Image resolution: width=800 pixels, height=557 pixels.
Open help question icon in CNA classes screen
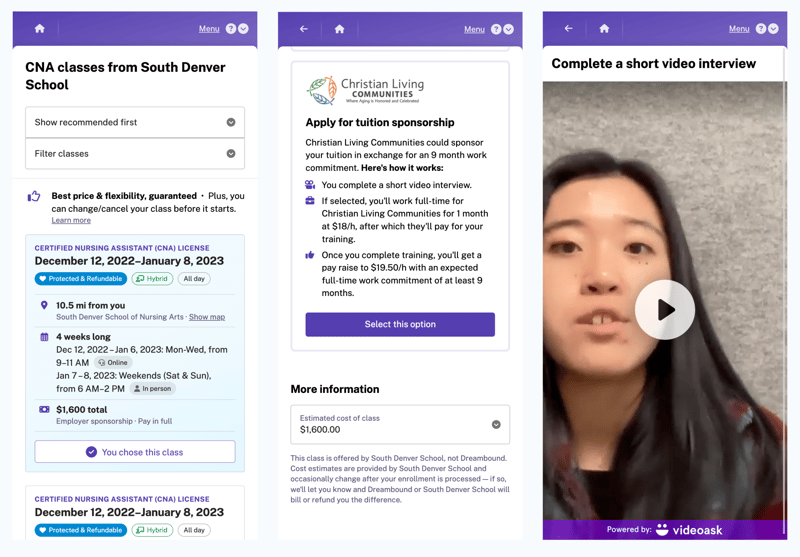pos(231,29)
